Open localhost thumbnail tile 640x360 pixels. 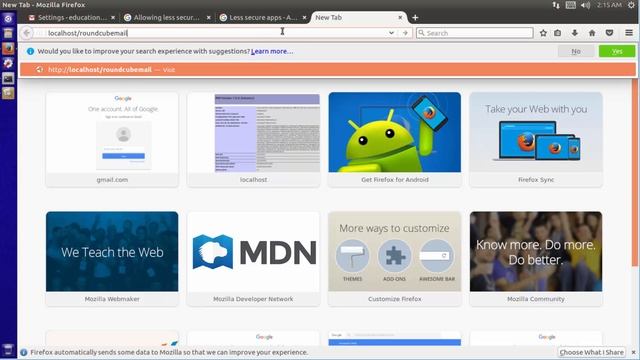pyautogui.click(x=253, y=139)
